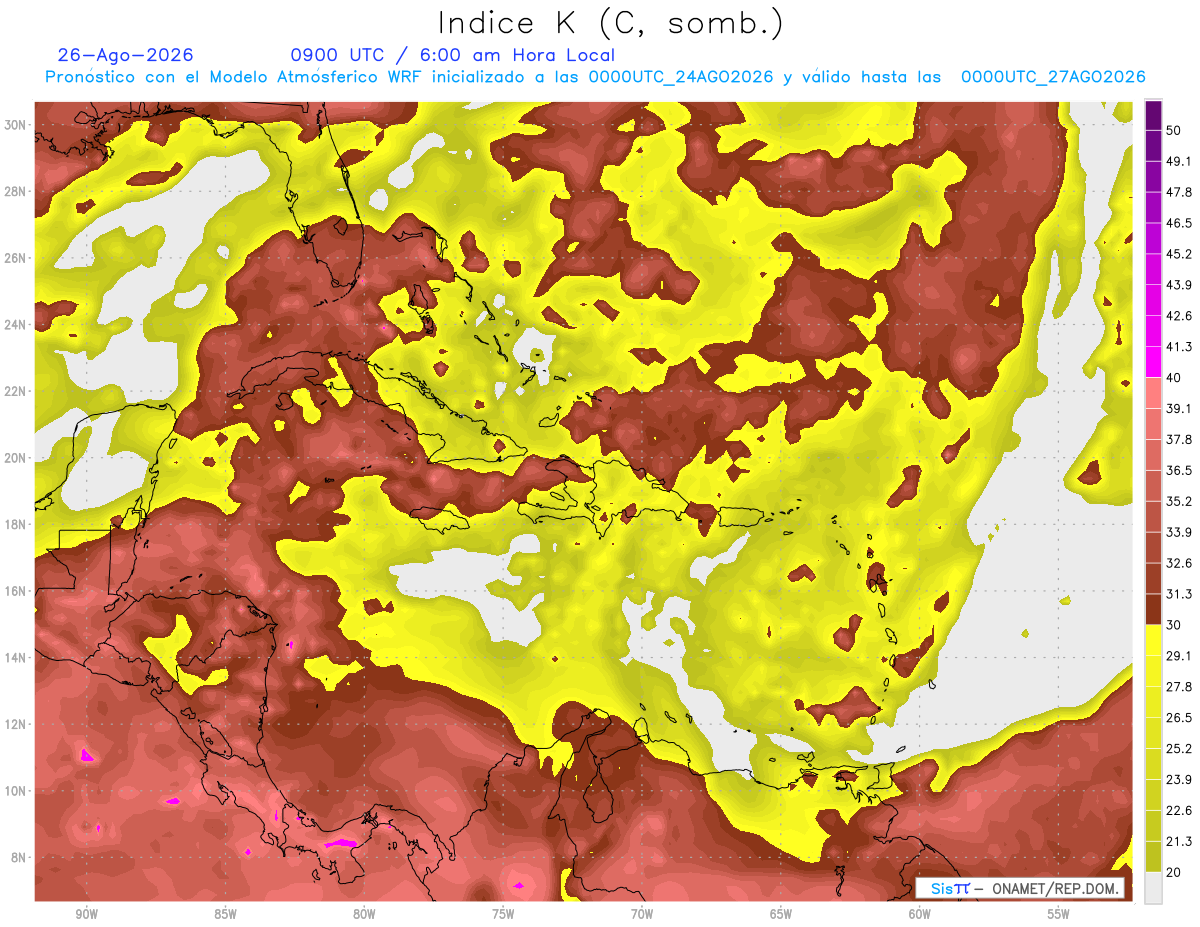Click the latitude axis label '18N'
1200x927 pixels.
pos(17,525)
